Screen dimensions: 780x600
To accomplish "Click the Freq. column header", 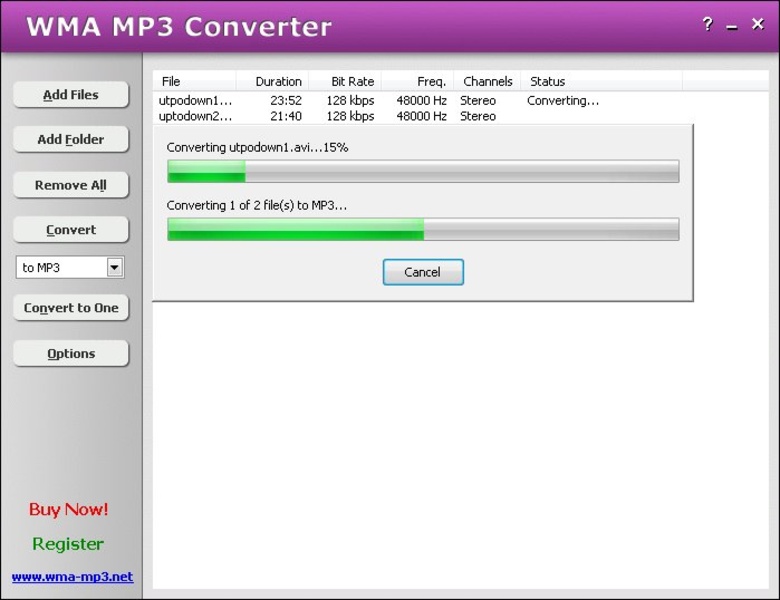I will click(417, 81).
